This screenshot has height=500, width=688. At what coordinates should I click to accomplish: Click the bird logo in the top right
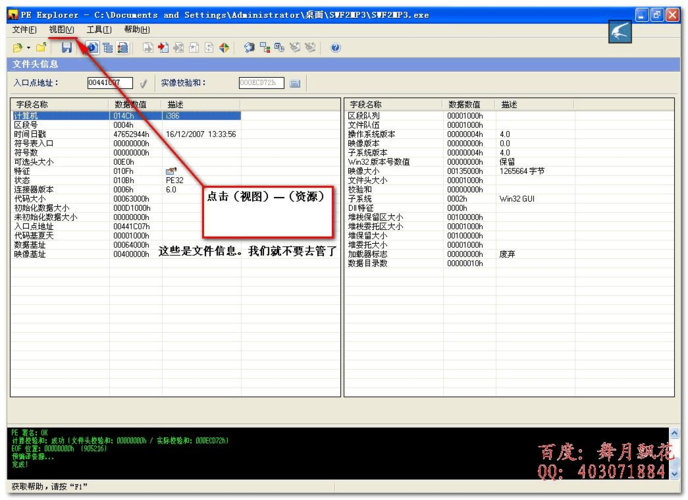coord(620,32)
